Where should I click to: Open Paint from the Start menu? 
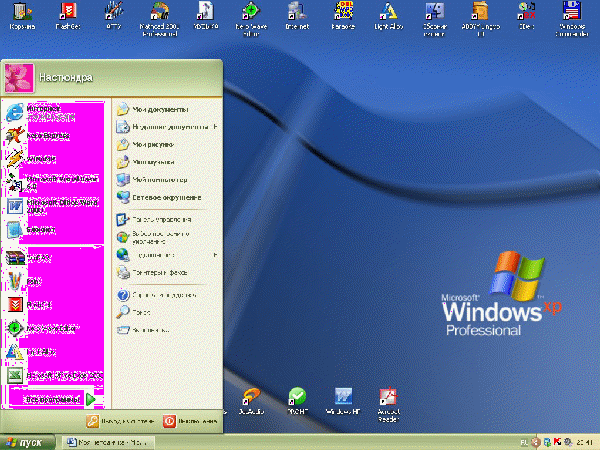click(x=54, y=282)
